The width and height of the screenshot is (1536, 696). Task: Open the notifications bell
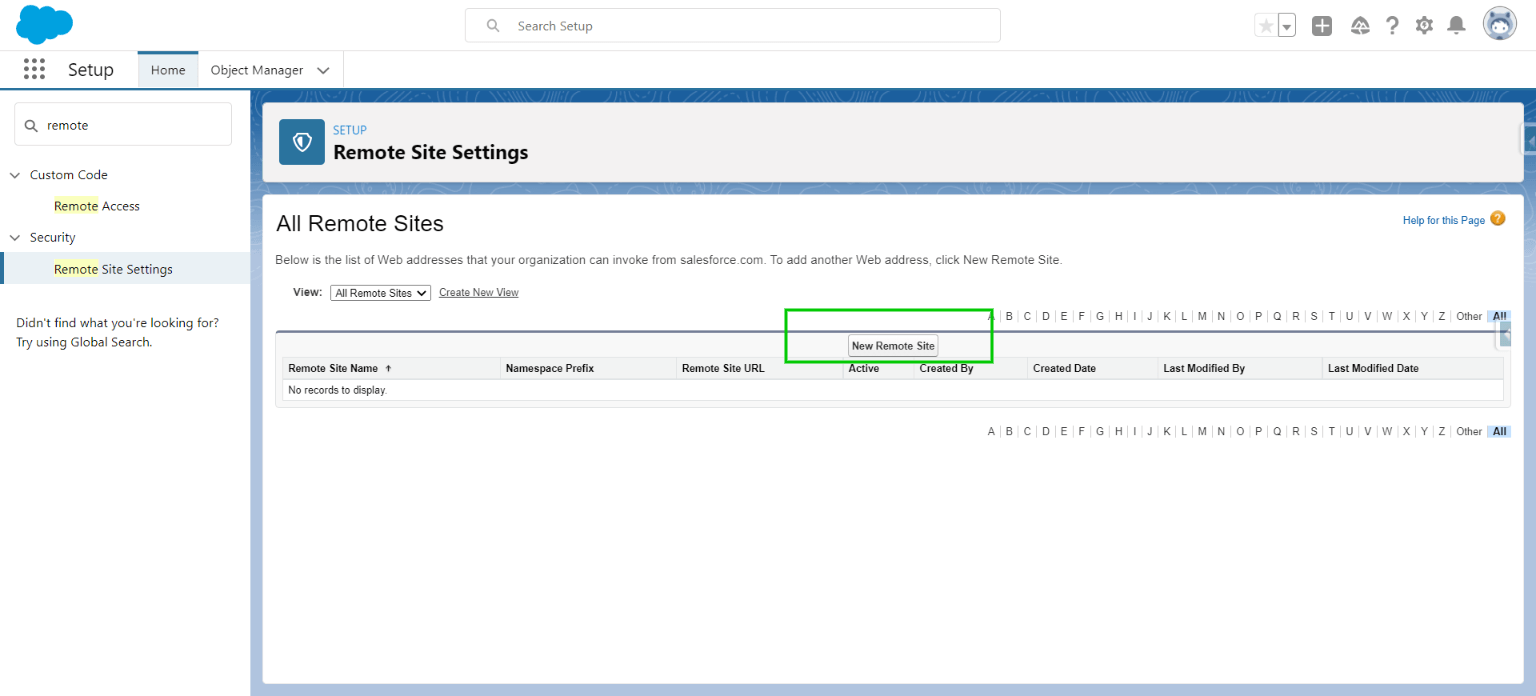point(1456,25)
